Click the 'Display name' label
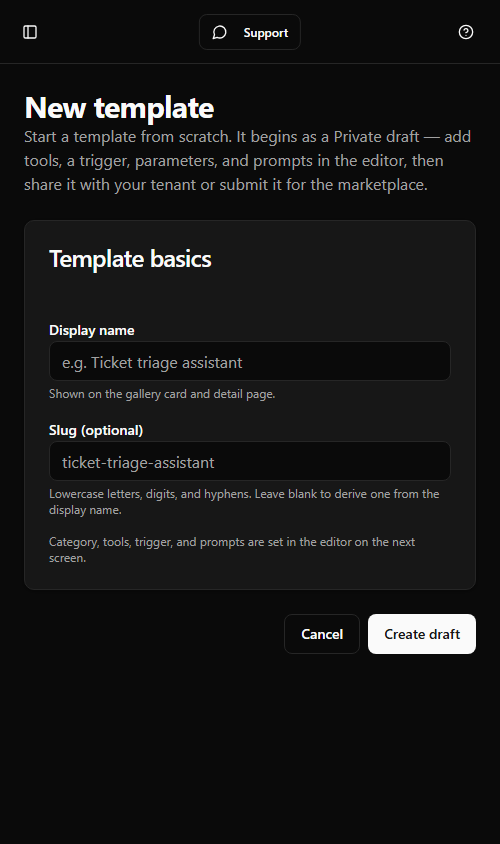 [x=91, y=330]
